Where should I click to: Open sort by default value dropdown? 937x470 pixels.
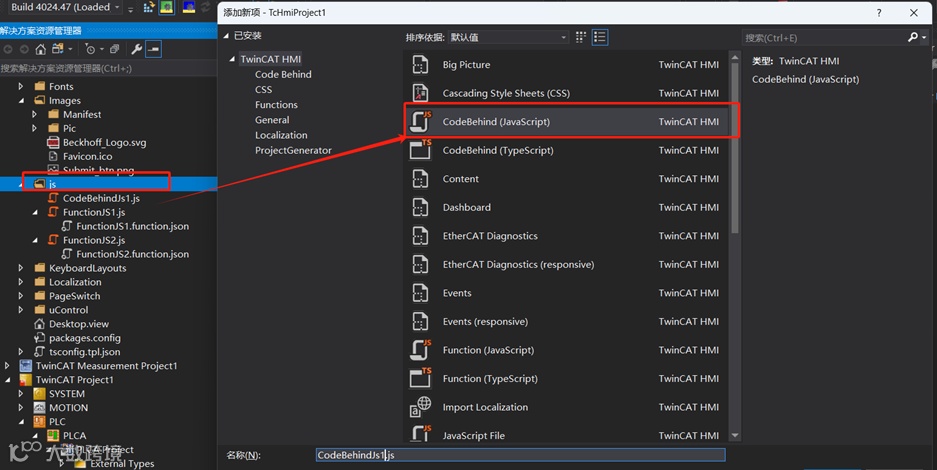click(x=507, y=37)
